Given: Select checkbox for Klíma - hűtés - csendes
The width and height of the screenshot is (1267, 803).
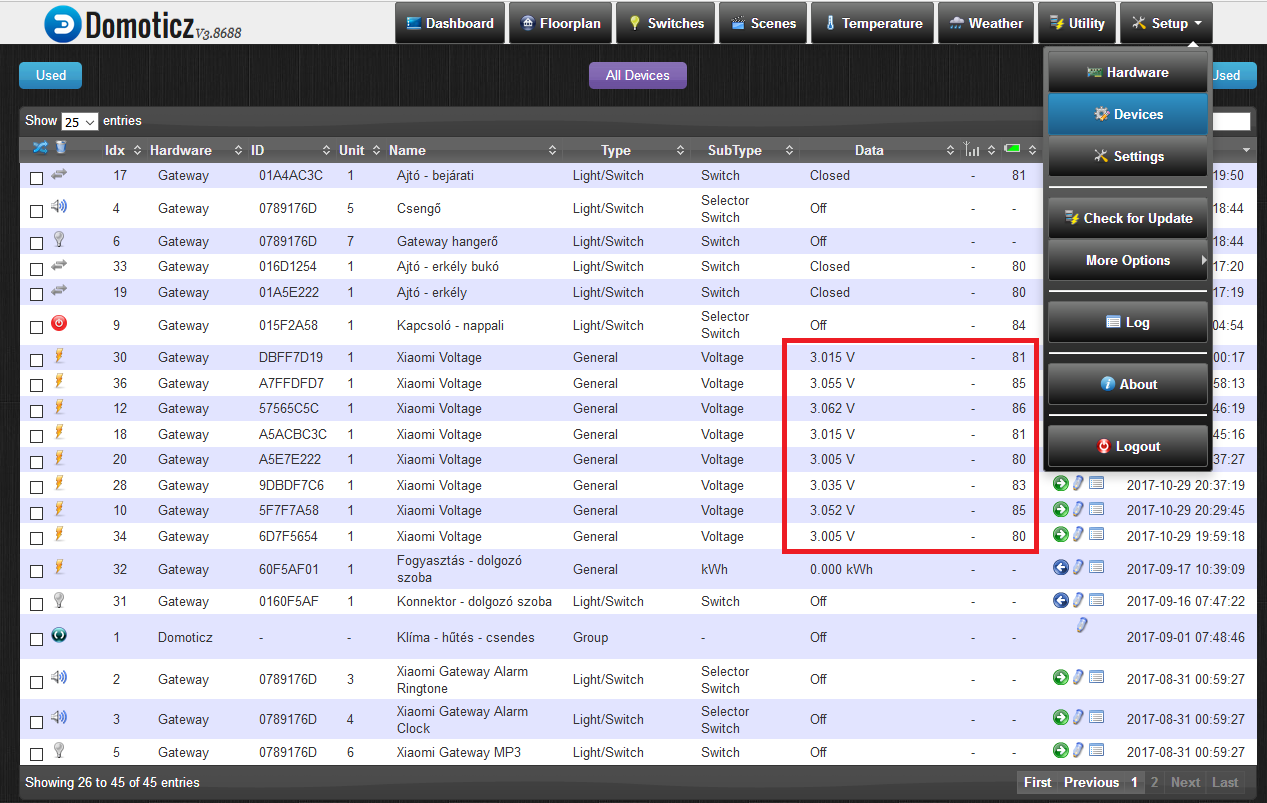Looking at the screenshot, I should point(36,639).
